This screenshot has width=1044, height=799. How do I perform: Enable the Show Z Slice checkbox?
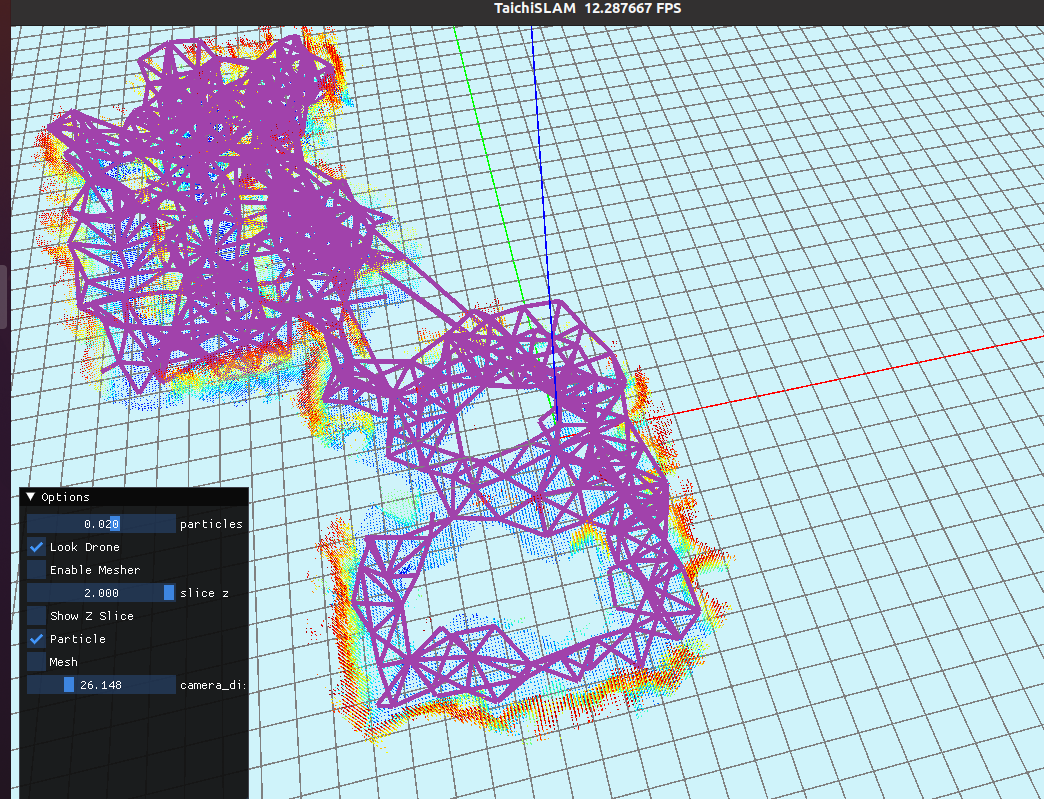pos(37,616)
